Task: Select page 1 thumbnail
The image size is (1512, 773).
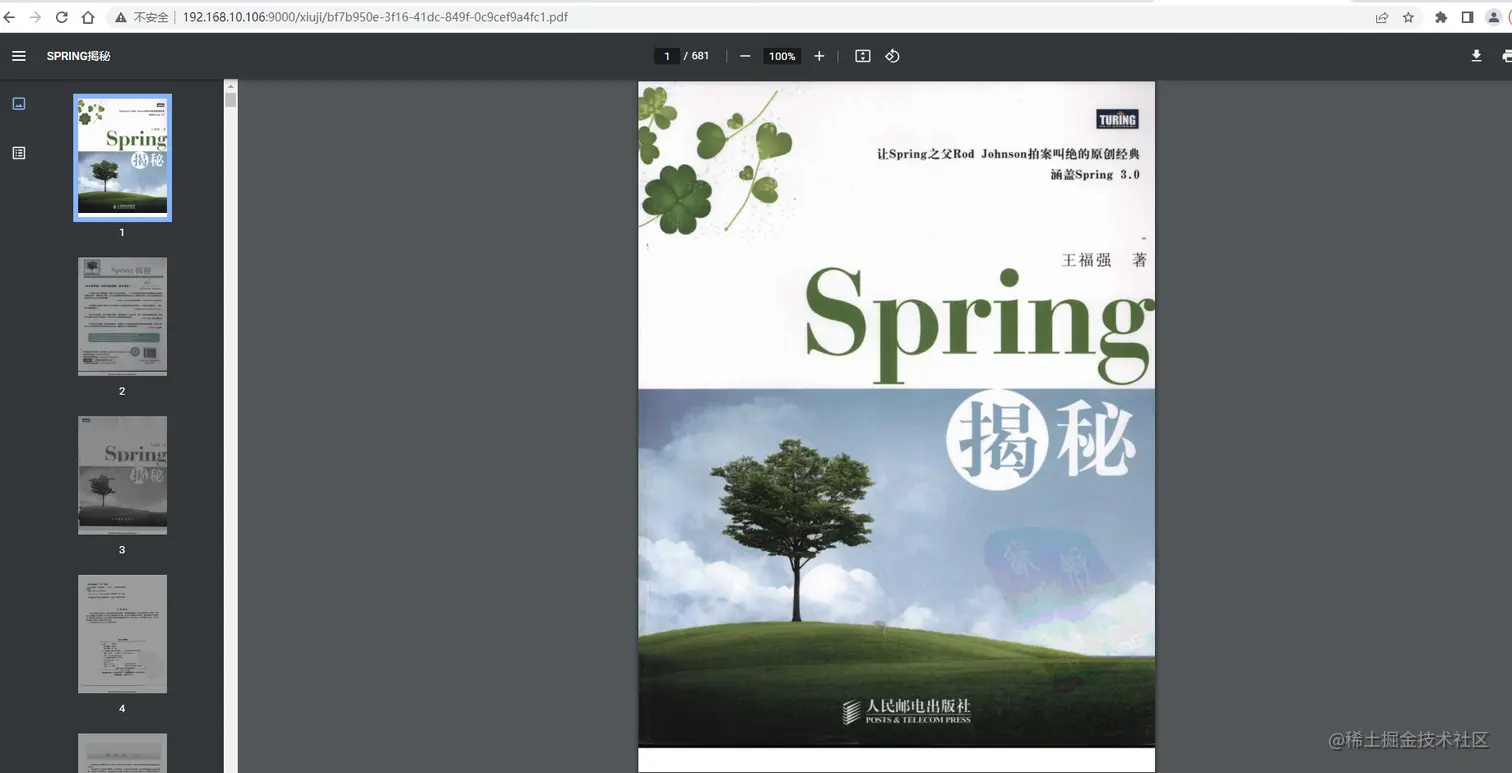Action: 122,158
